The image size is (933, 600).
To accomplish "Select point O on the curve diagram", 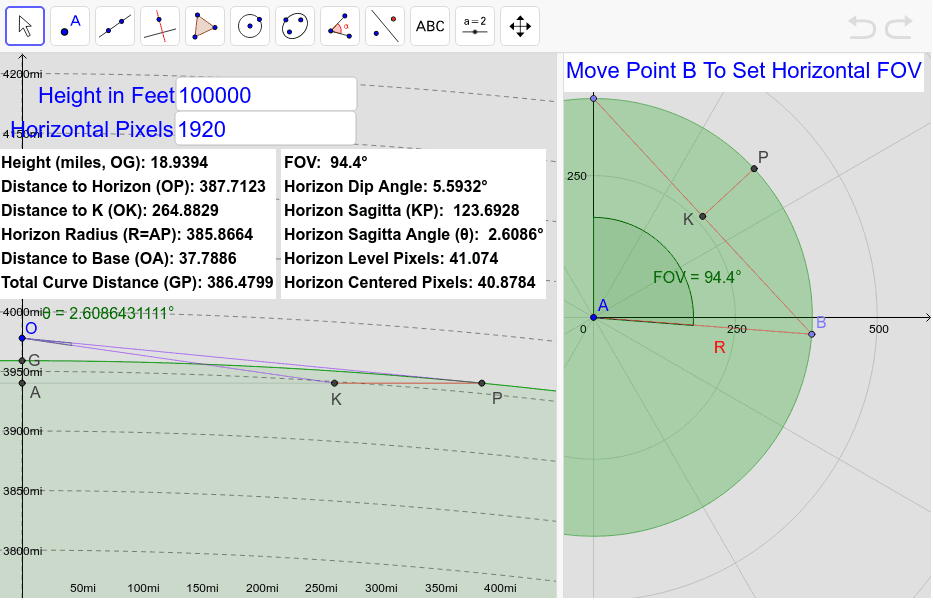I will click(x=21, y=338).
